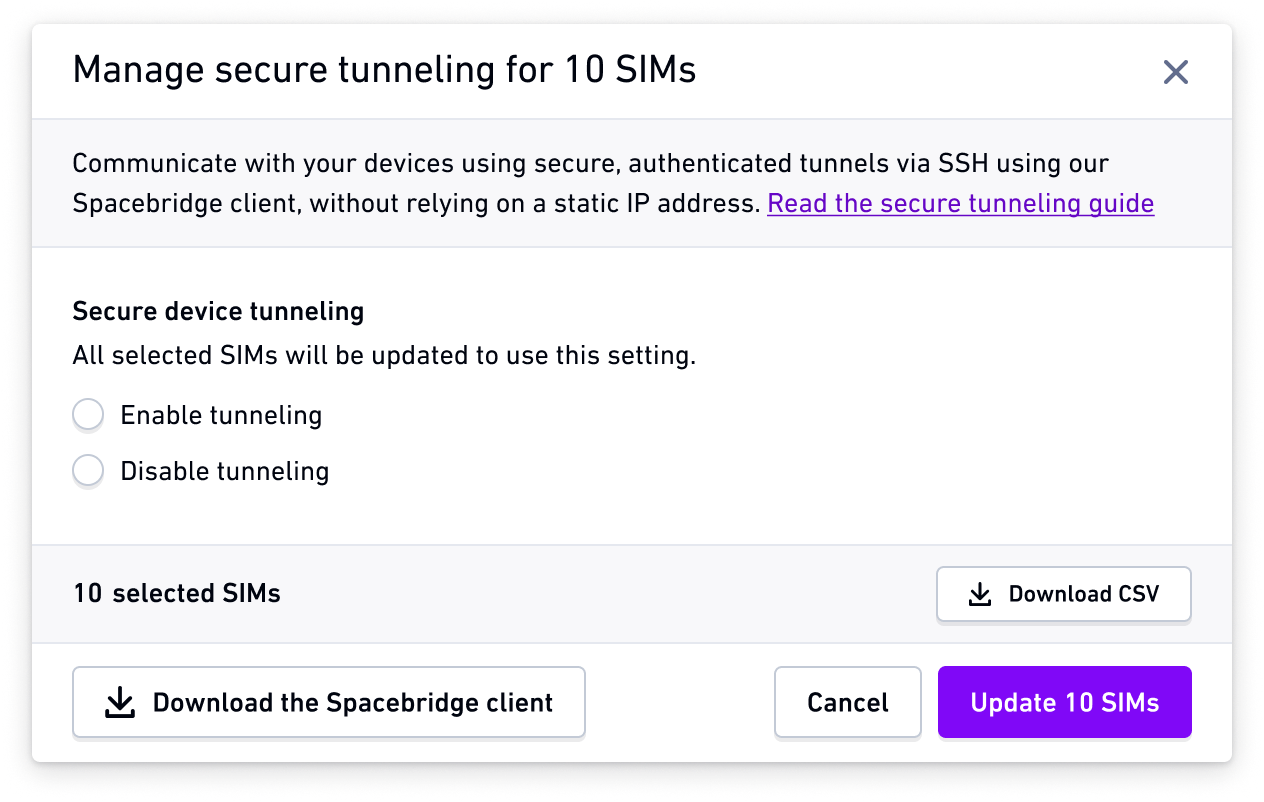
Task: Close the secure tunneling dialog
Action: click(1175, 72)
